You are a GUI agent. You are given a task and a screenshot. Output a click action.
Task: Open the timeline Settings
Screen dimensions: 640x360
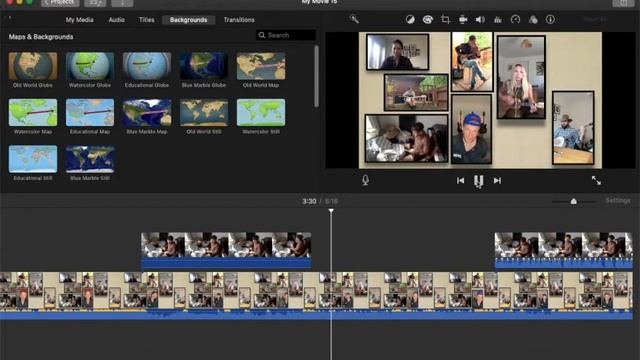pyautogui.click(x=618, y=201)
